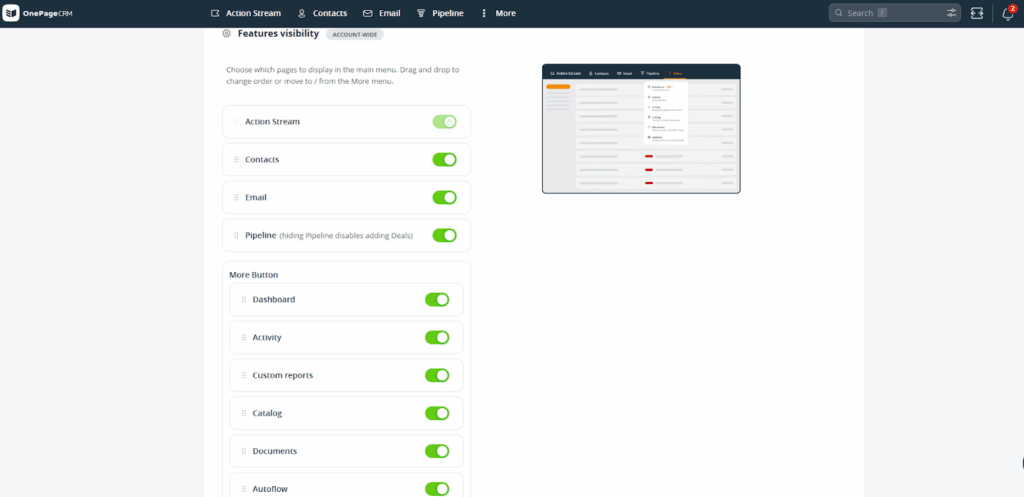Image resolution: width=1024 pixels, height=497 pixels.
Task: Click the Pipeline funnel icon in navbar
Action: pos(421,13)
